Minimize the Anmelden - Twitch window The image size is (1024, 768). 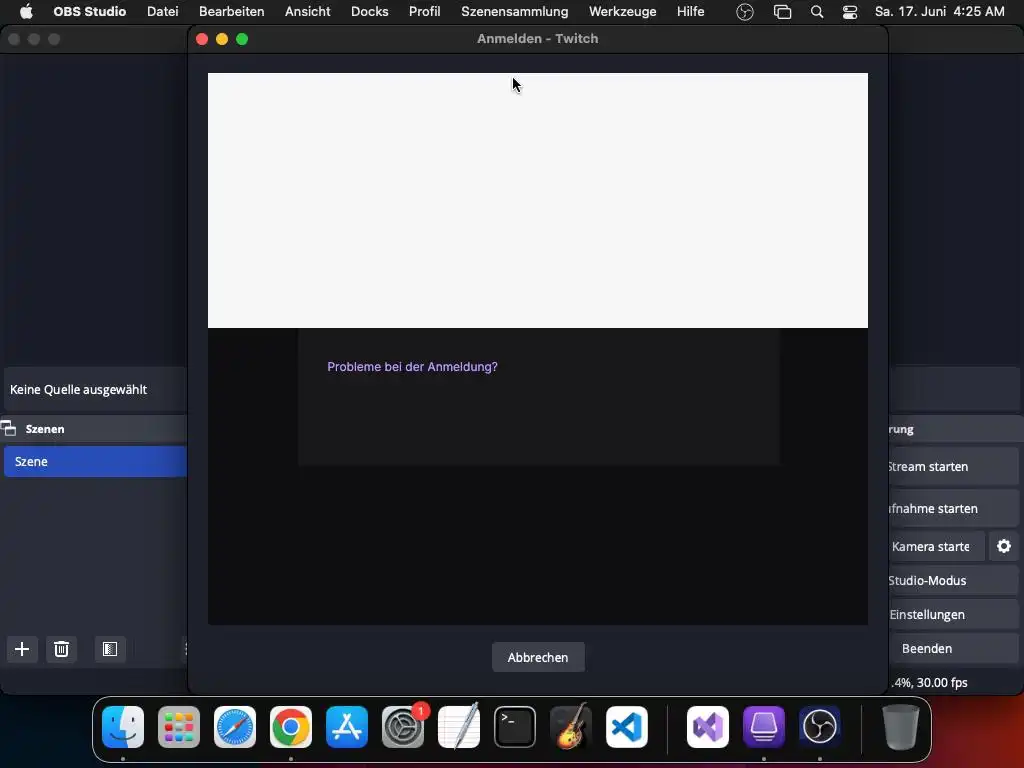tap(222, 39)
